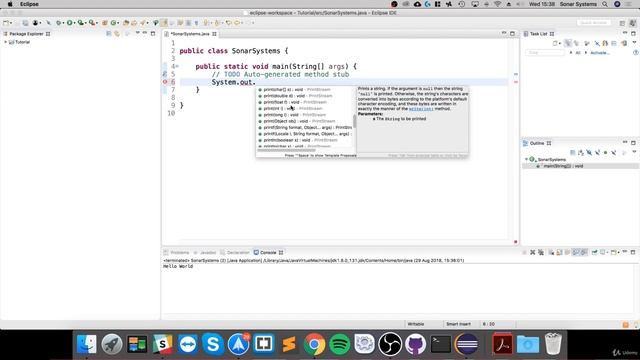640x360 pixels.
Task: Click the Task List help question icon
Action: (636, 53)
